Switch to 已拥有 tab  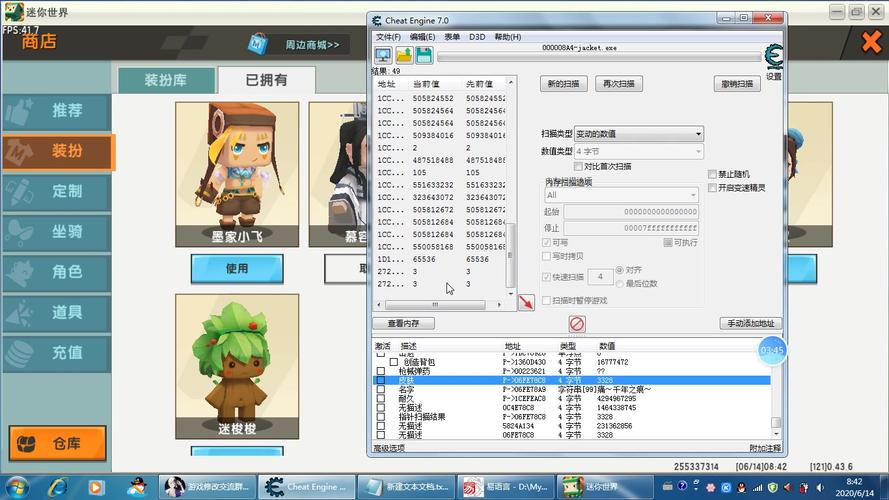[x=266, y=80]
